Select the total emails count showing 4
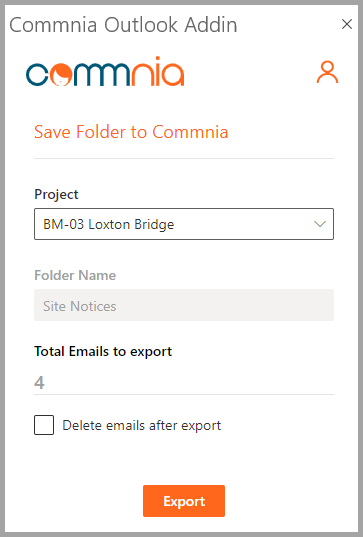 point(39,383)
